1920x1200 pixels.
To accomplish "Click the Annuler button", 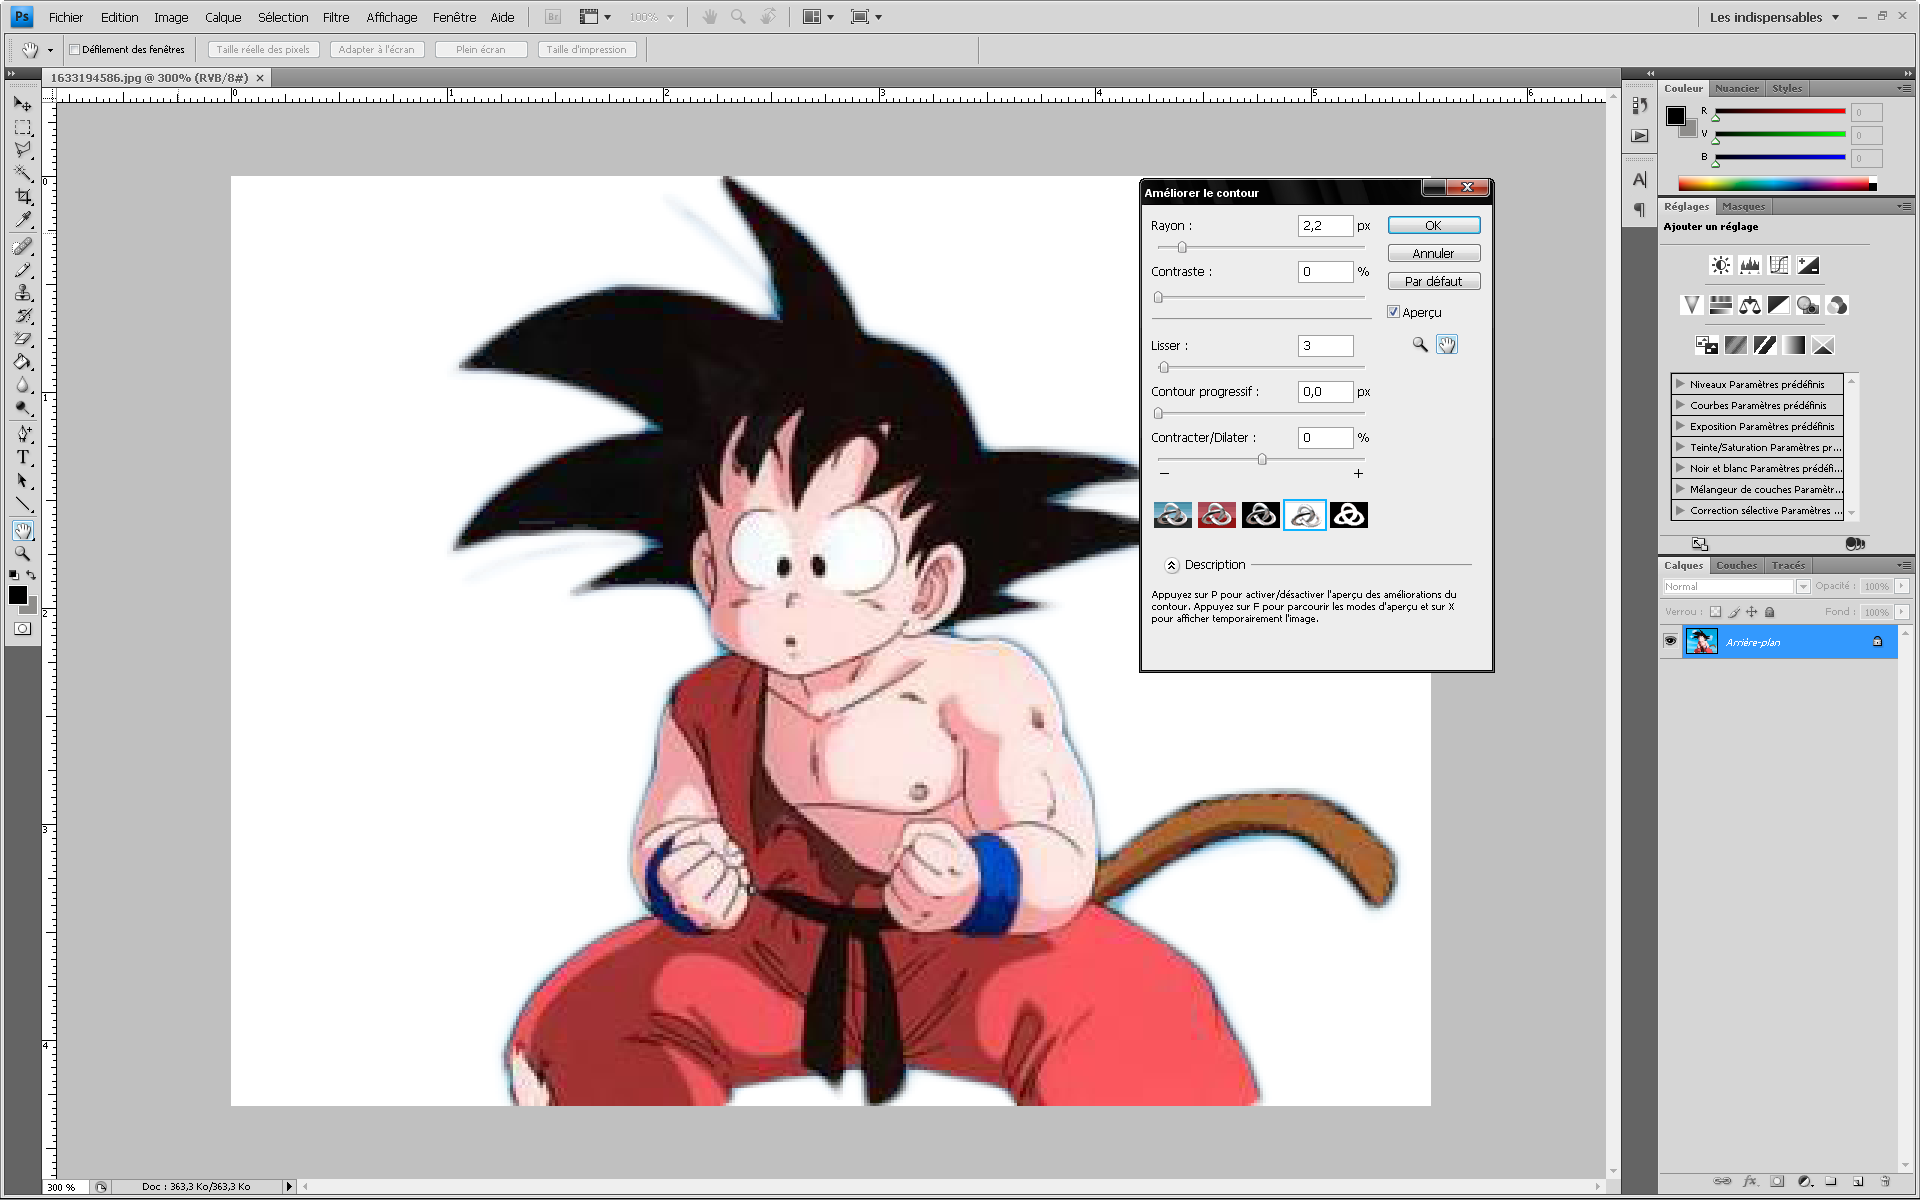I will pos(1433,253).
